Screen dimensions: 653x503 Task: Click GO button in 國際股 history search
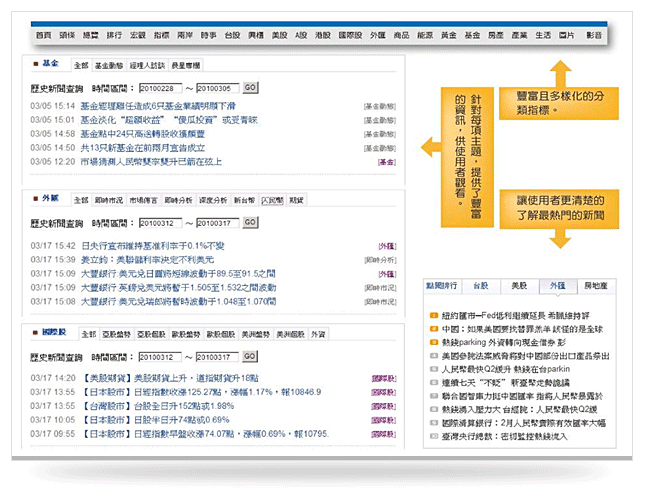tap(250, 357)
